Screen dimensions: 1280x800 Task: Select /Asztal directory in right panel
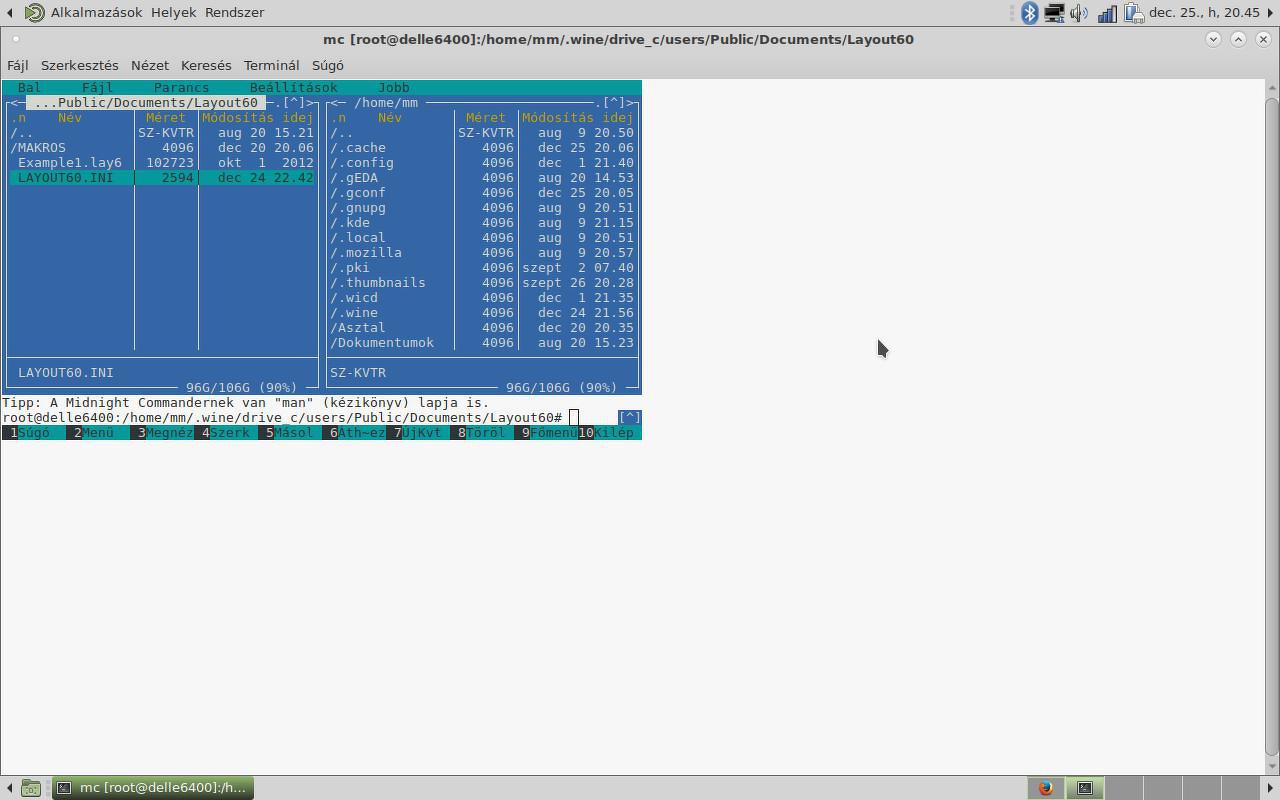click(x=482, y=327)
